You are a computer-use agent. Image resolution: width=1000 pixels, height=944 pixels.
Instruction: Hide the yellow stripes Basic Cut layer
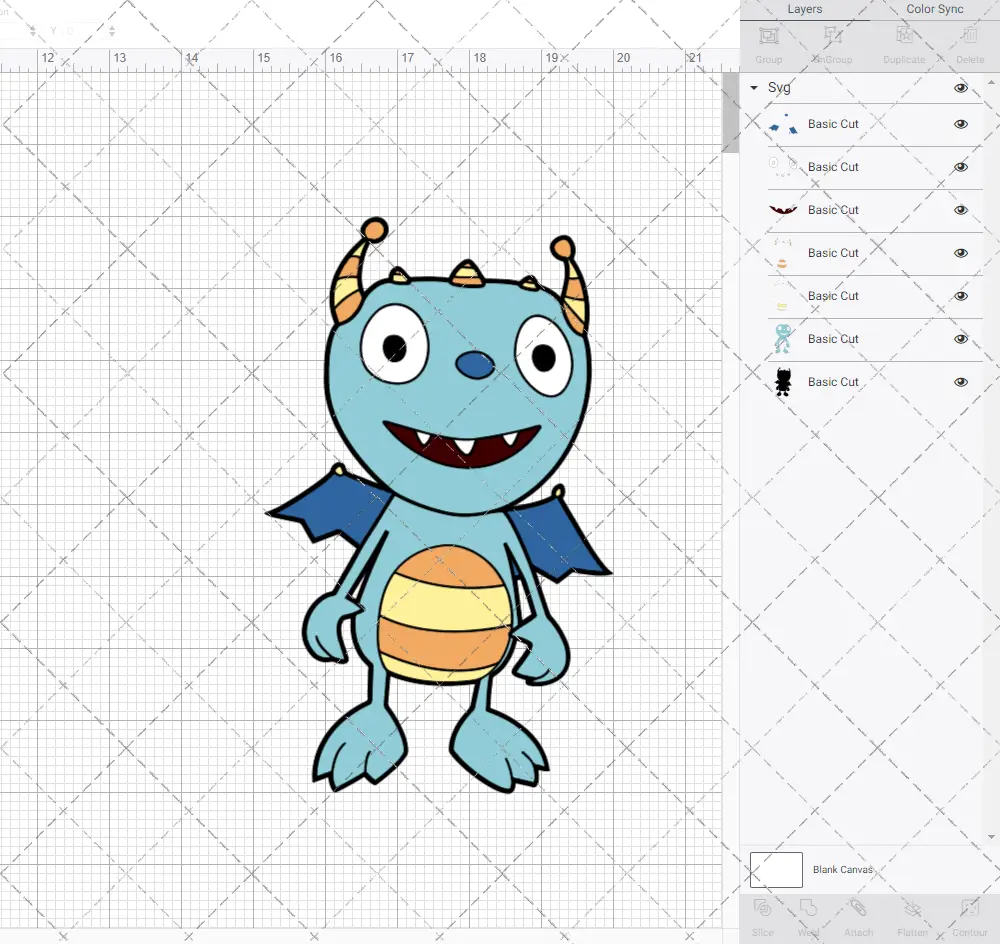click(960, 296)
